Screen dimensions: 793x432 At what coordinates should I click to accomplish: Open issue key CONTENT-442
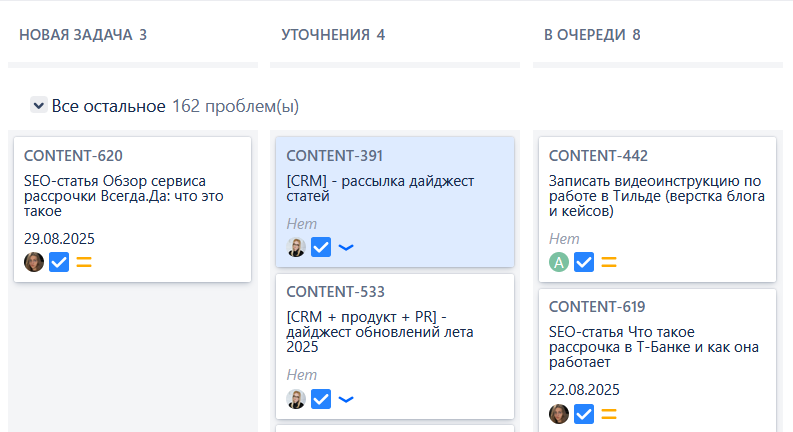point(598,156)
